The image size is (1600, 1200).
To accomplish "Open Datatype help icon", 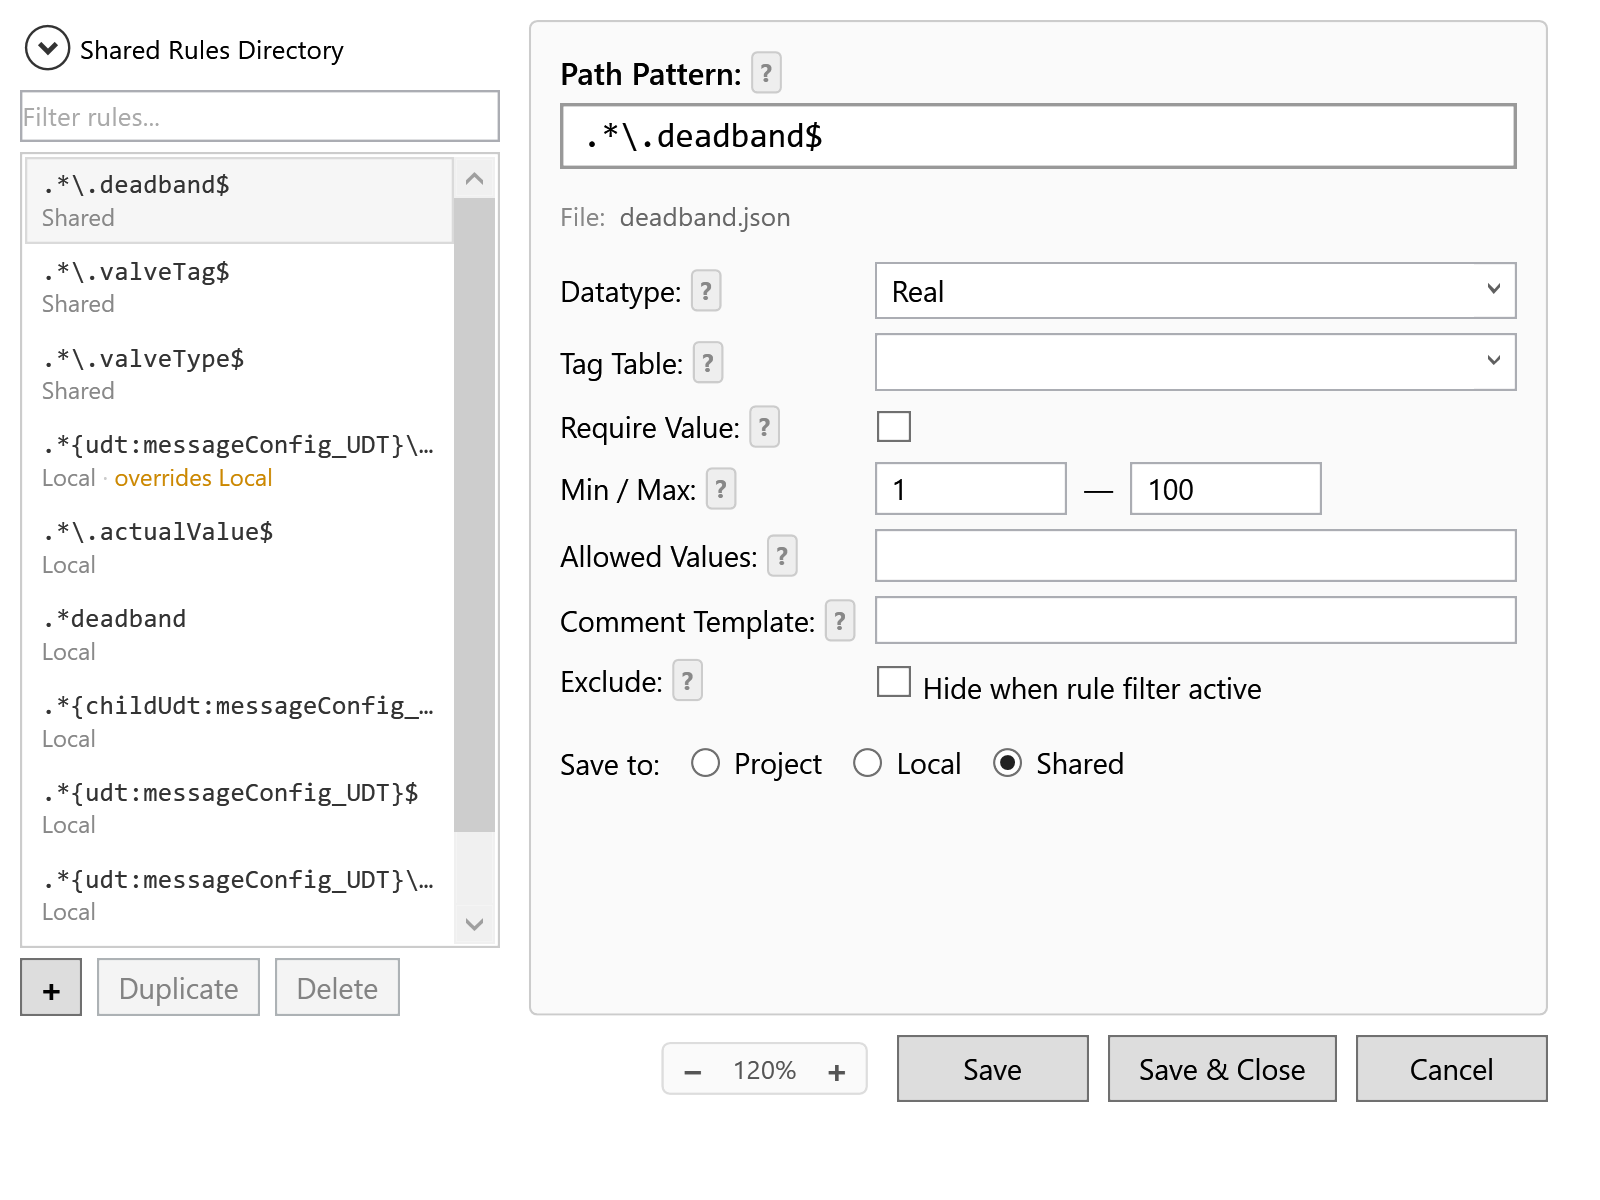I will pyautogui.click(x=706, y=291).
